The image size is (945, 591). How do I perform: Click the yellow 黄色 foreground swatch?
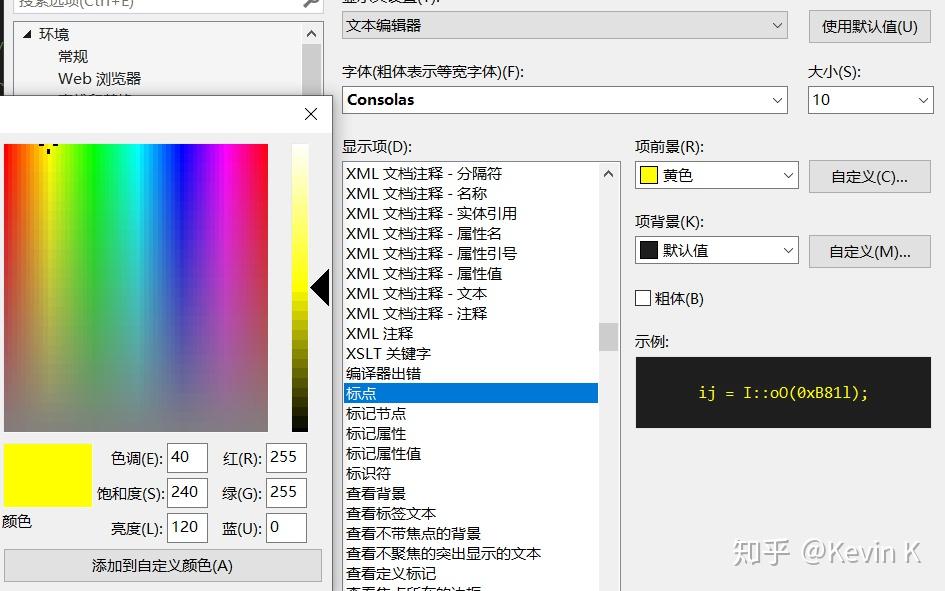(x=649, y=174)
